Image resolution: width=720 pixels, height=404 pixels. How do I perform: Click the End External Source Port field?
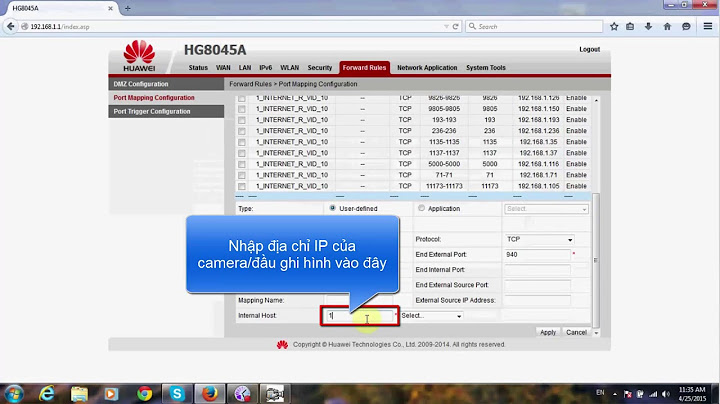pyautogui.click(x=537, y=285)
